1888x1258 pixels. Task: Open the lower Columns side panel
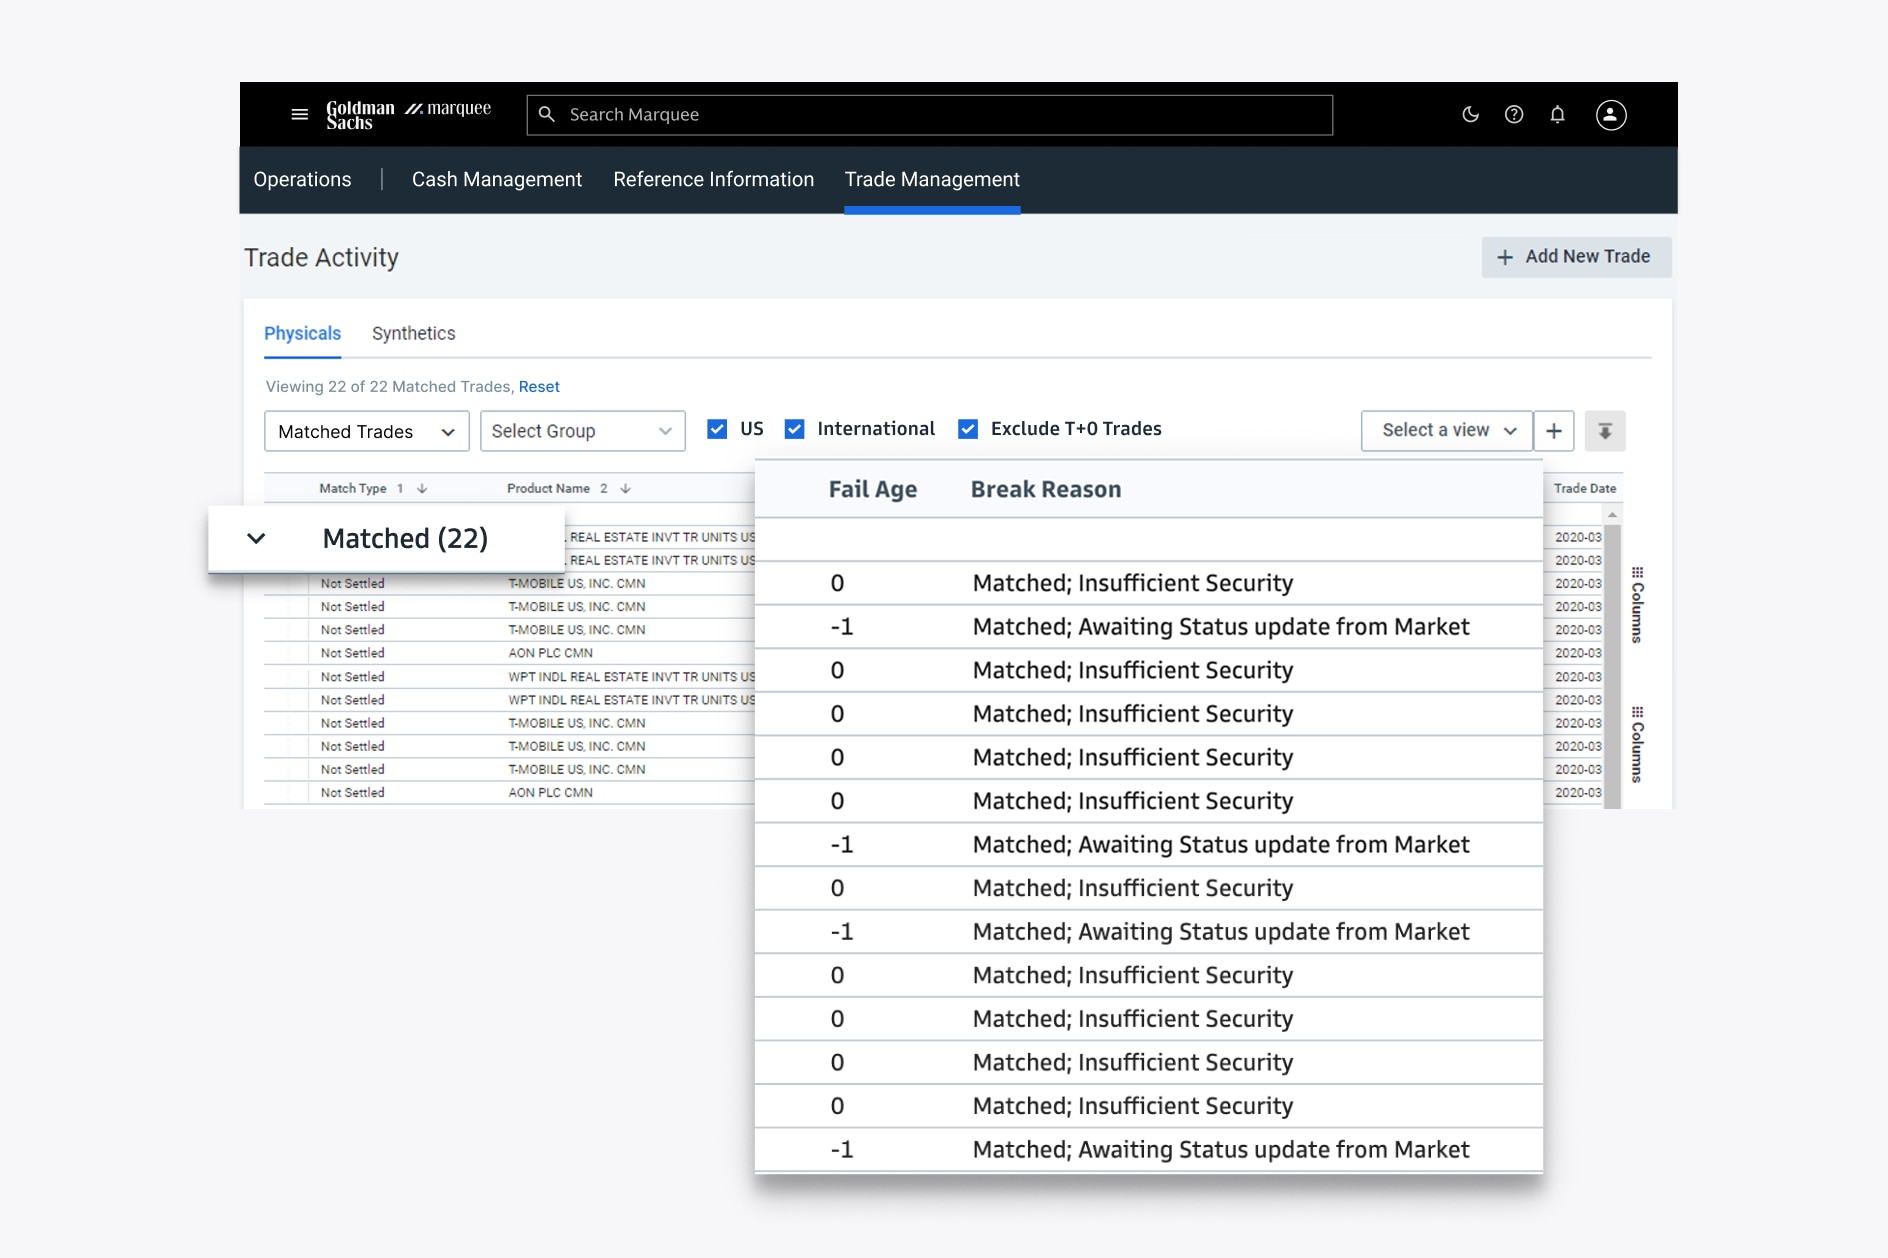pyautogui.click(x=1637, y=745)
